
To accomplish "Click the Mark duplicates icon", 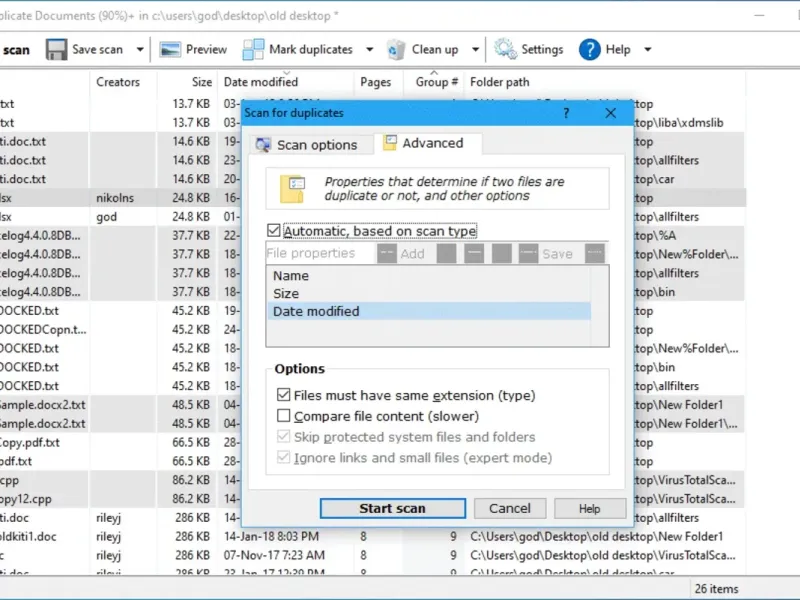I will coord(253,49).
